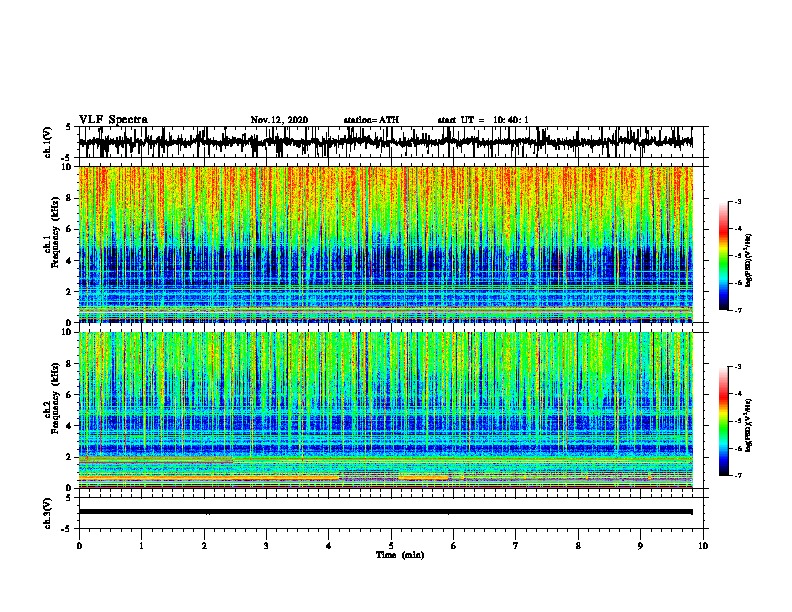The width and height of the screenshot is (792, 612).
Task: Click the 'VLF Spectra' title text
Action: pos(113,119)
